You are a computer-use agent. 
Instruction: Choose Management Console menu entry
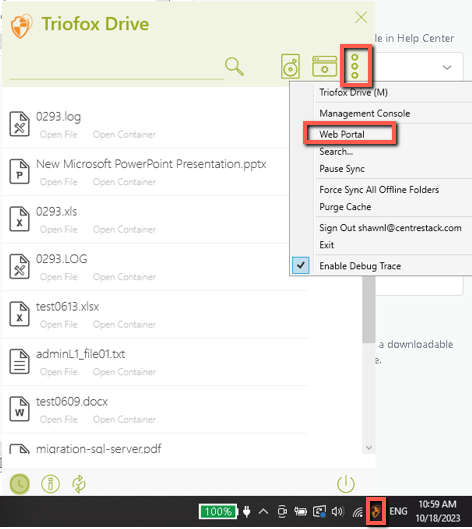tap(365, 113)
